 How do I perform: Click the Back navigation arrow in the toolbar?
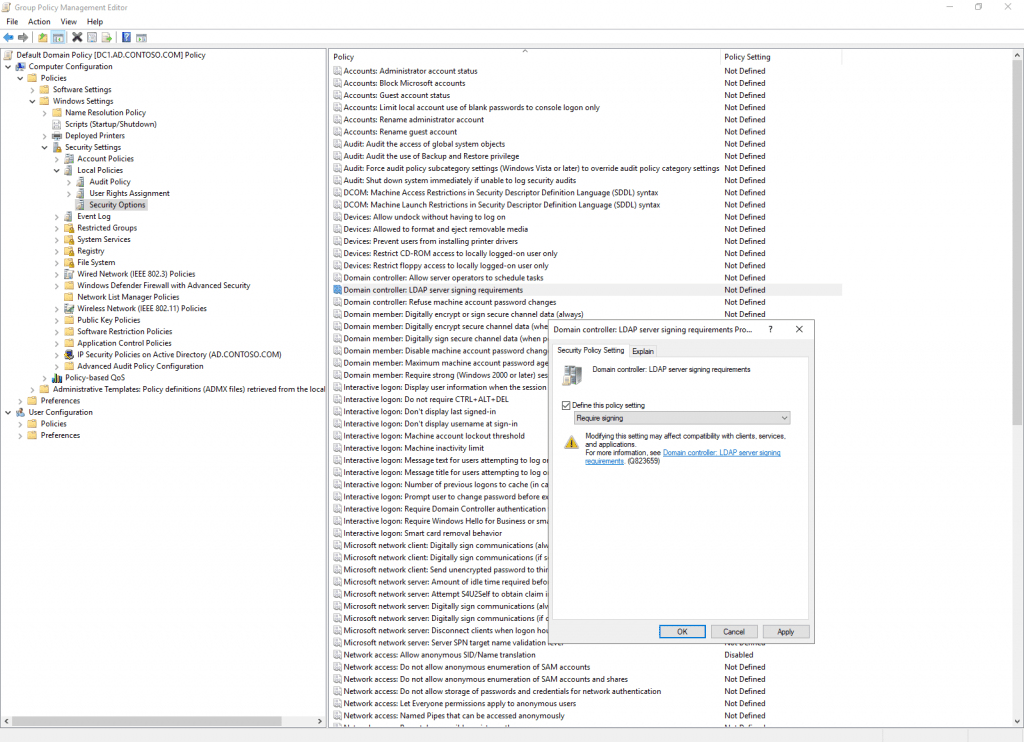point(9,37)
